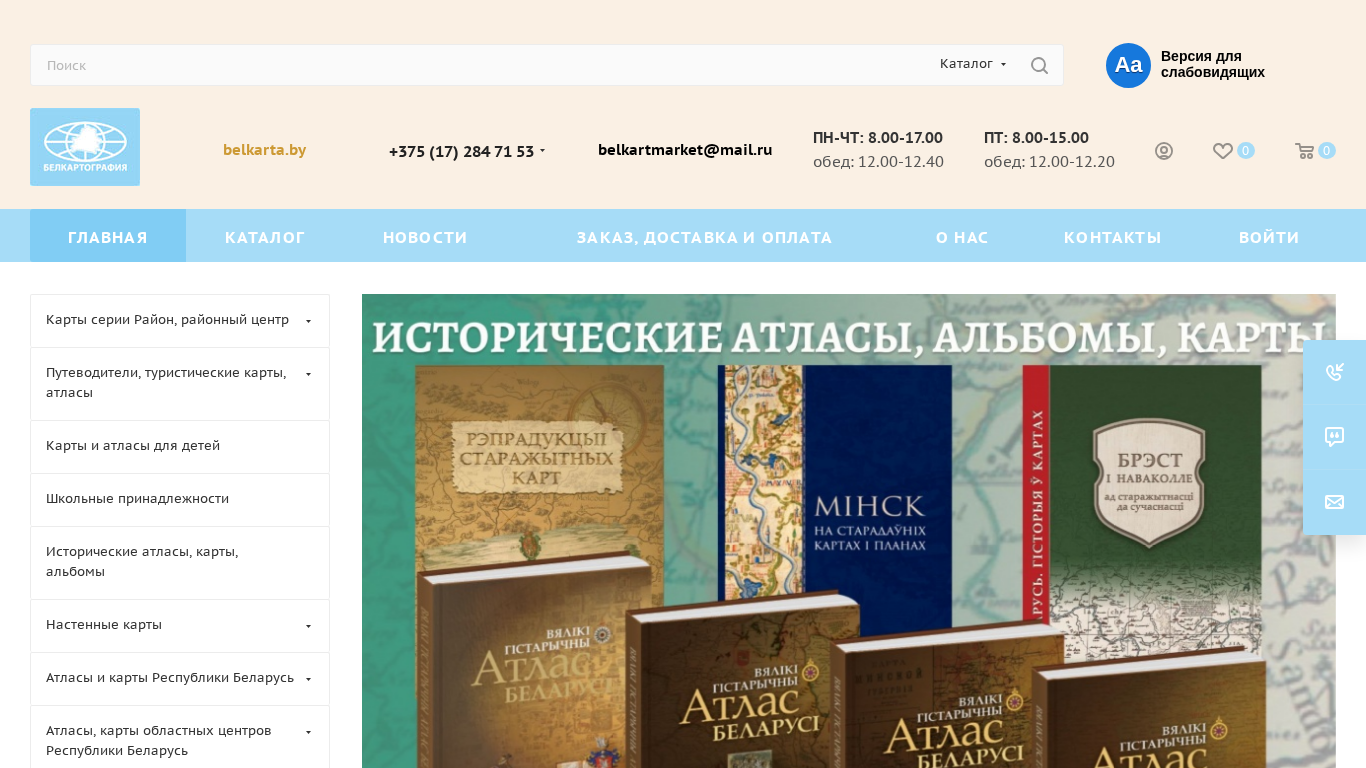Click the ПТ: 8.00-15.00 hours text
1366x768 pixels.
(x=1036, y=138)
